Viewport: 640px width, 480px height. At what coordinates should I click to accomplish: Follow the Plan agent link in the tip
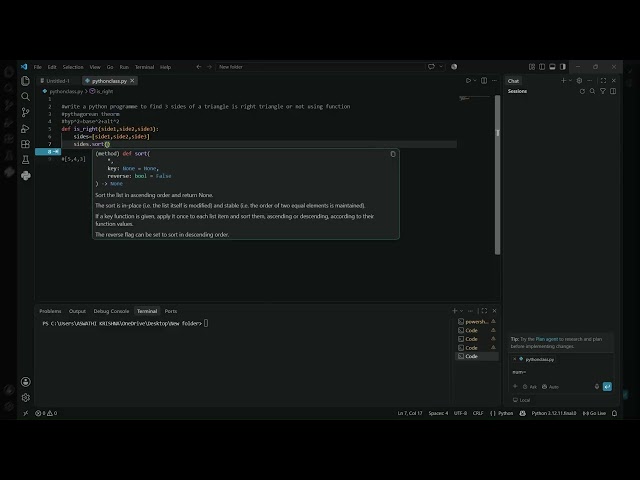[547, 339]
